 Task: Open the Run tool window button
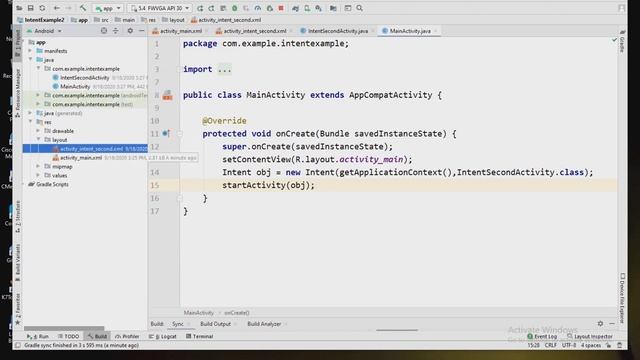click(x=38, y=336)
